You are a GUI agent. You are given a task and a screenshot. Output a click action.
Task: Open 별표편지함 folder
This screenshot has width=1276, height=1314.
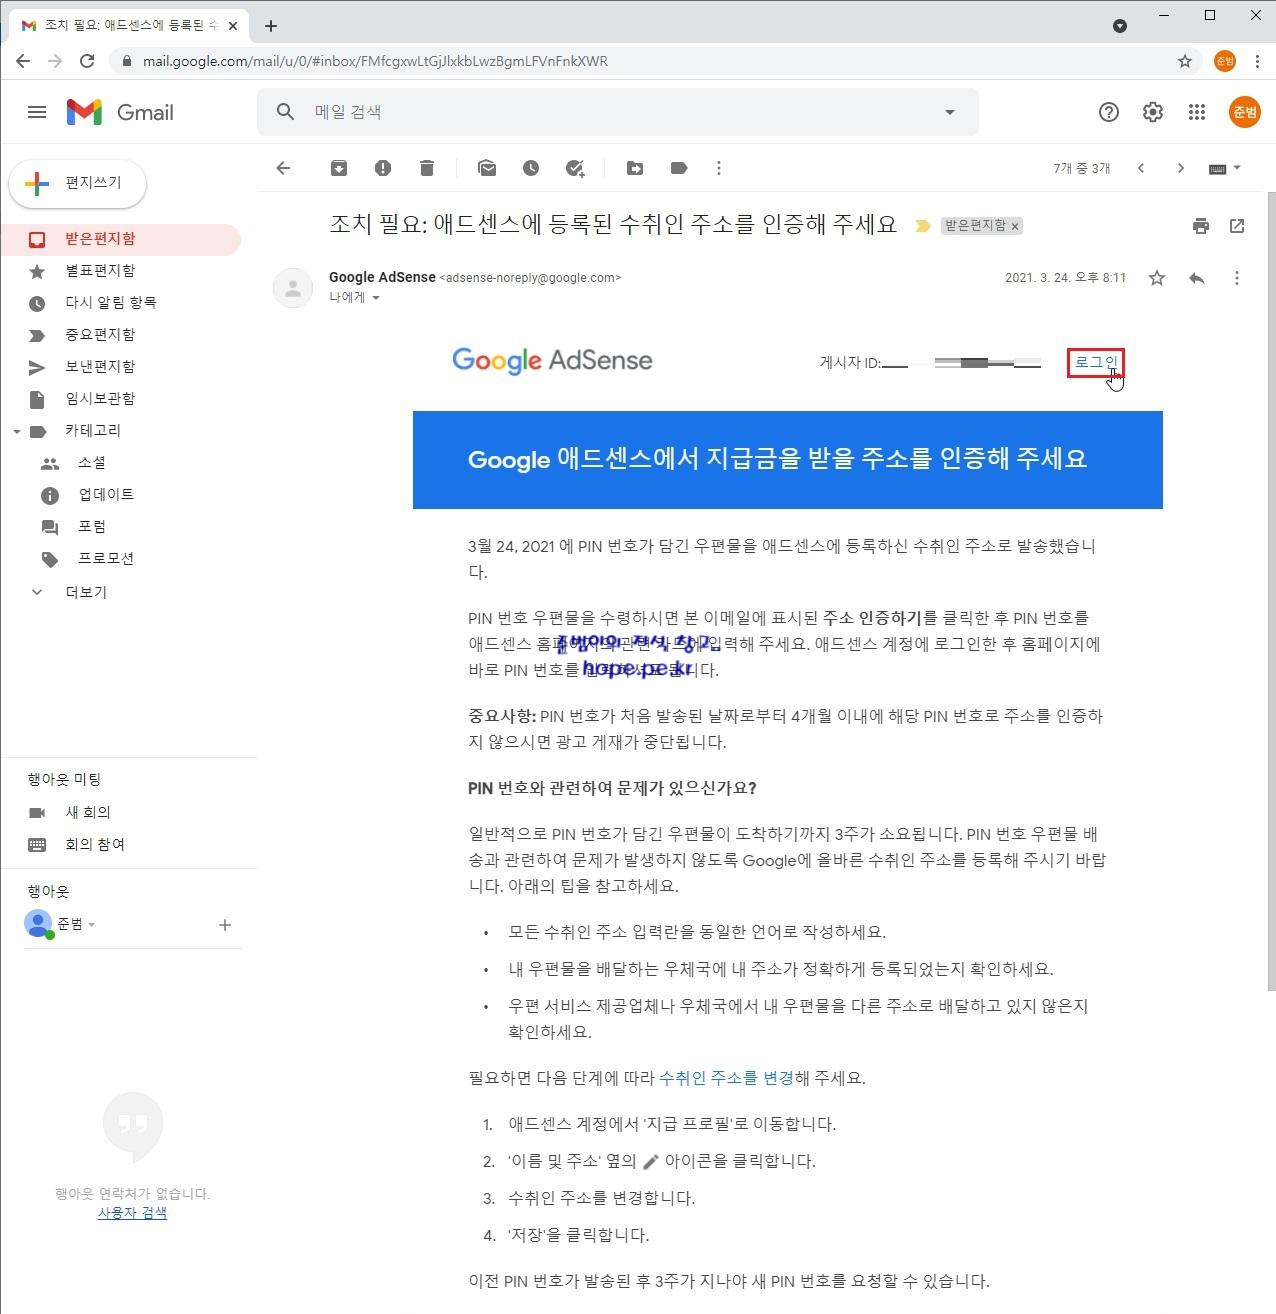[120, 271]
